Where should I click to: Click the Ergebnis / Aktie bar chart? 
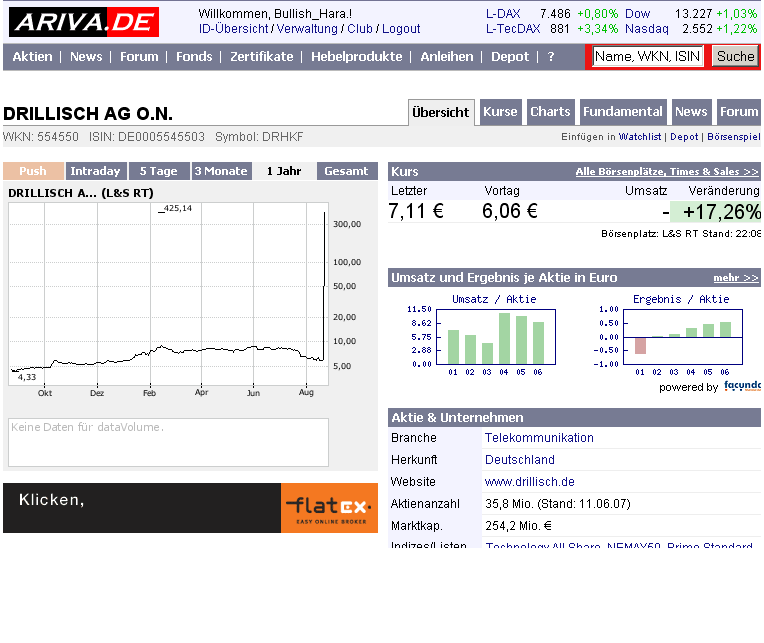[683, 337]
